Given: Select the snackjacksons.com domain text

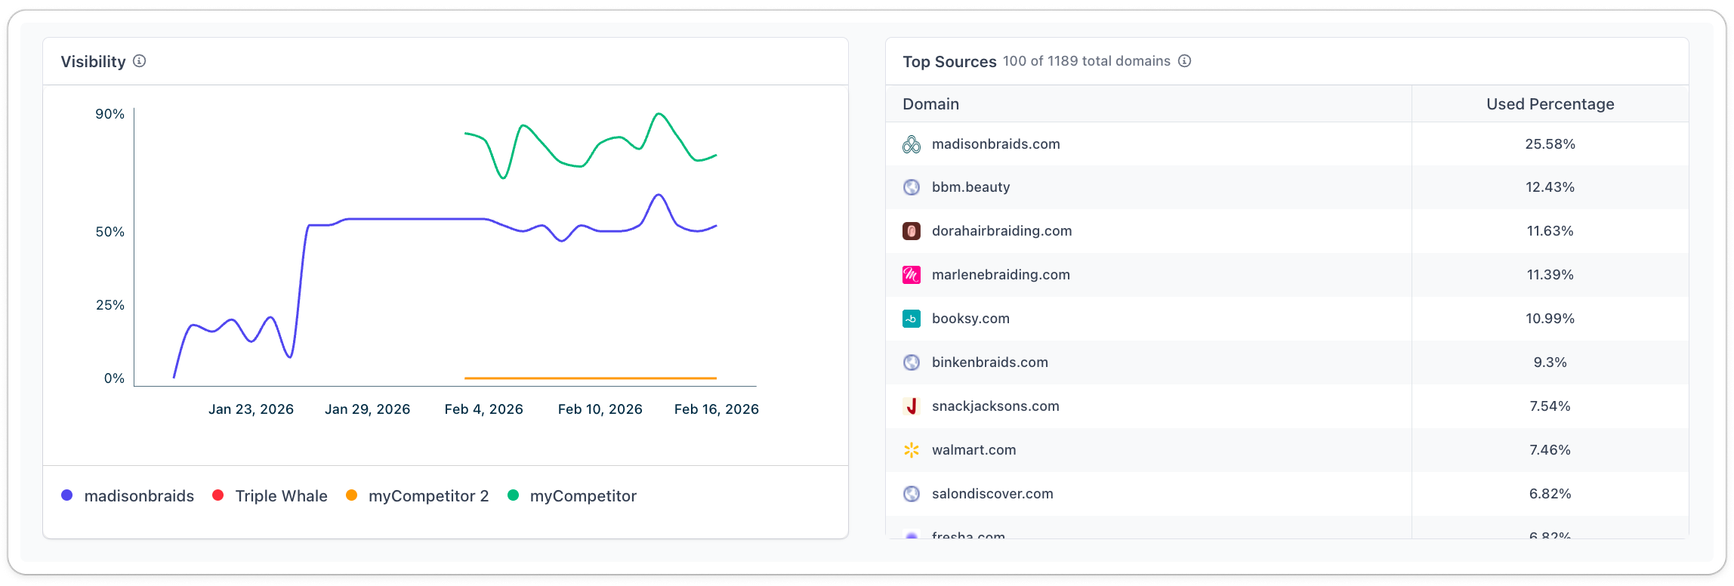Looking at the screenshot, I should (x=996, y=406).
